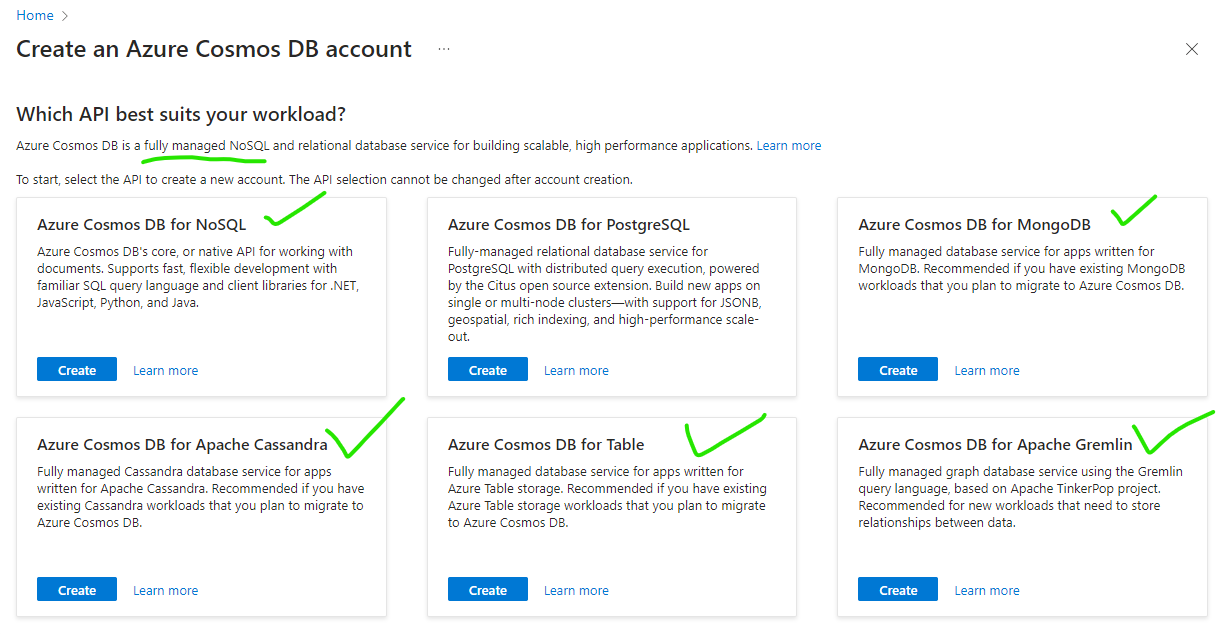Image resolution: width=1223 pixels, height=634 pixels.
Task: Open the ellipsis menu beside the page title
Action: point(444,49)
